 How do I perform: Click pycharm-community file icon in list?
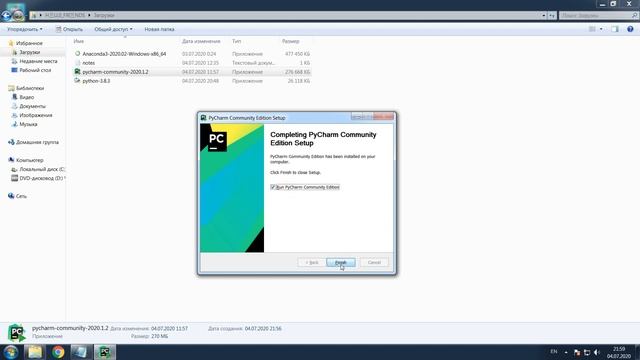pyautogui.click(x=78, y=71)
